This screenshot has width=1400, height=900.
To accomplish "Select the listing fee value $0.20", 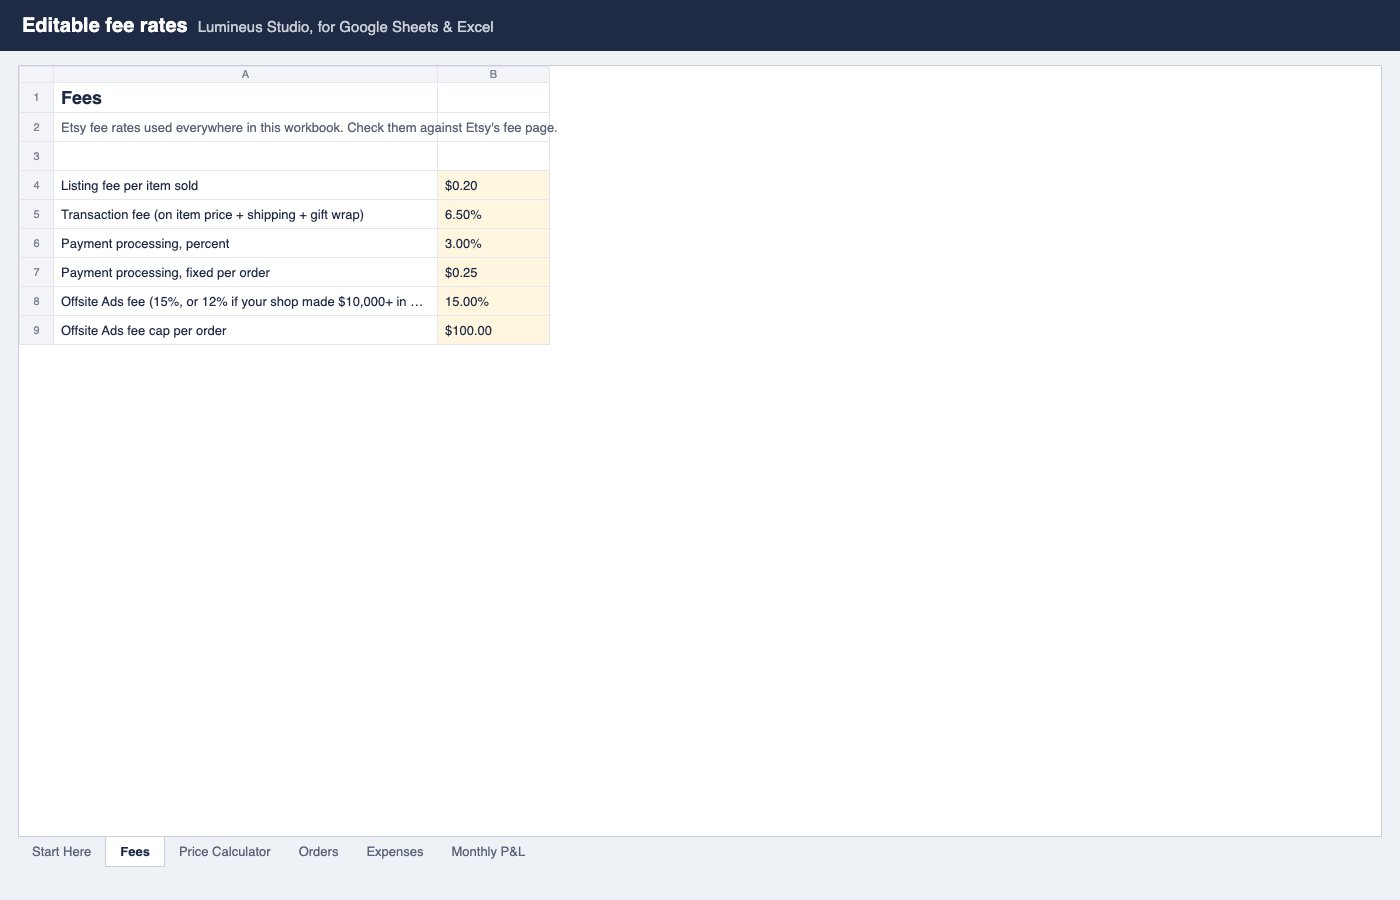I will (493, 186).
